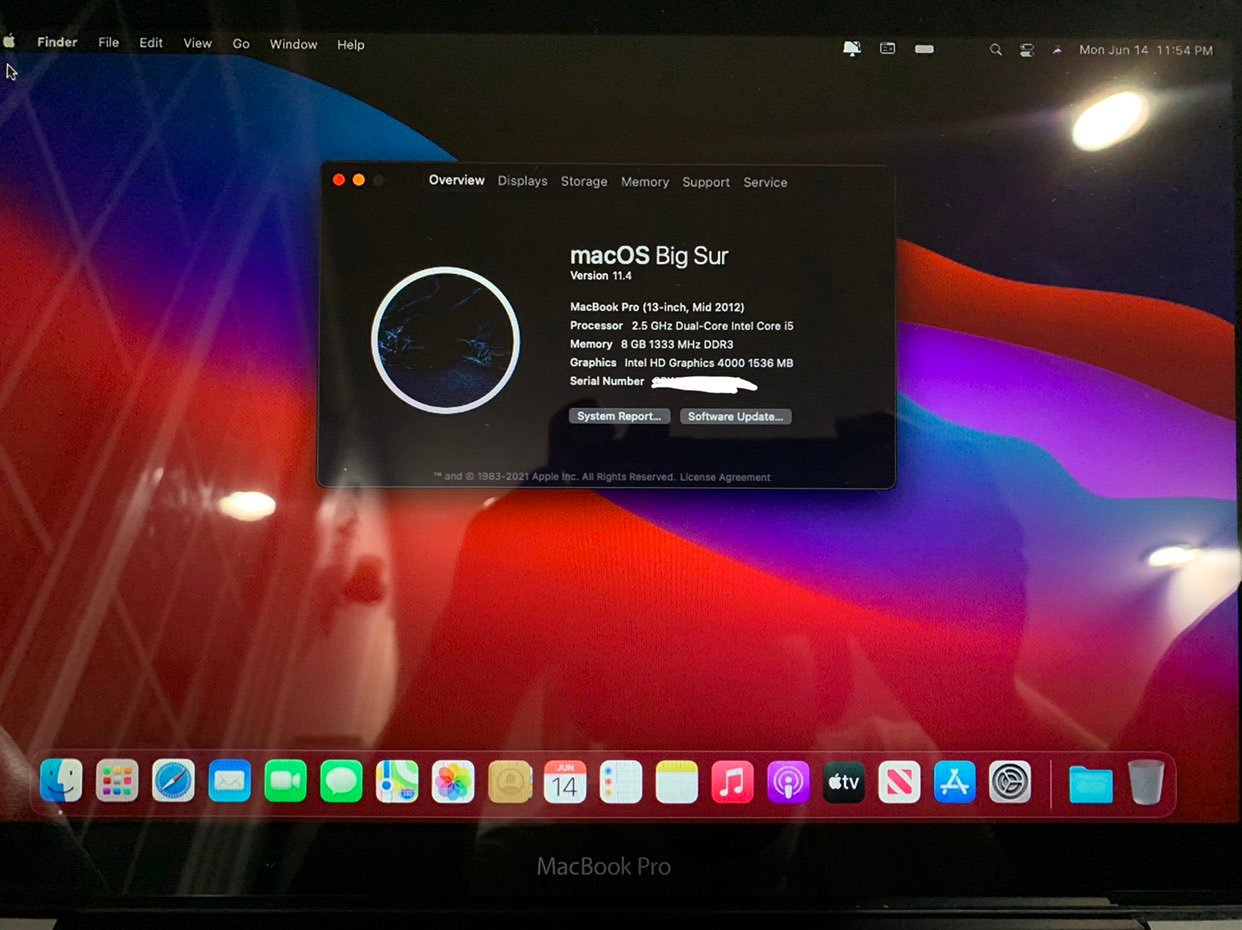Open the Music app in the Dock
The image size is (1242, 930).
732,781
